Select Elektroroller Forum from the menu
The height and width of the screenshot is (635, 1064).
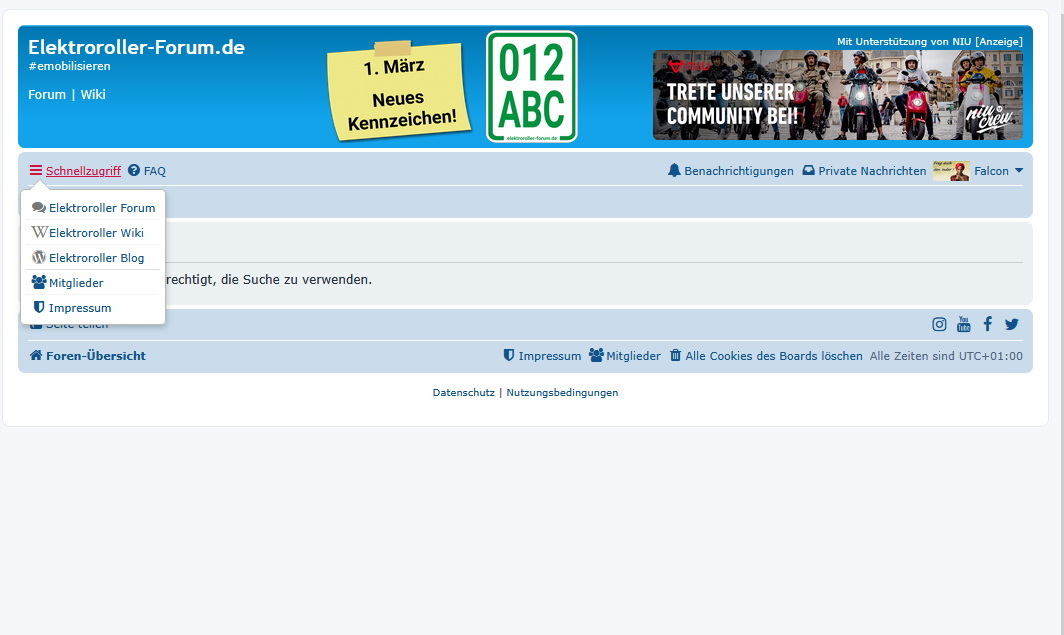tap(101, 208)
